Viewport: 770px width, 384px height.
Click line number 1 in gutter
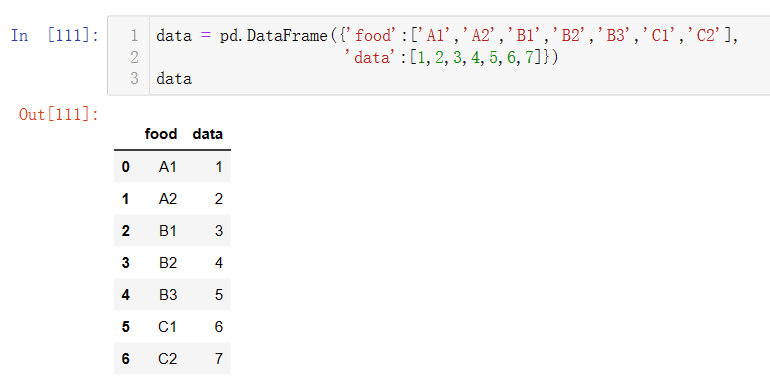[x=134, y=36]
